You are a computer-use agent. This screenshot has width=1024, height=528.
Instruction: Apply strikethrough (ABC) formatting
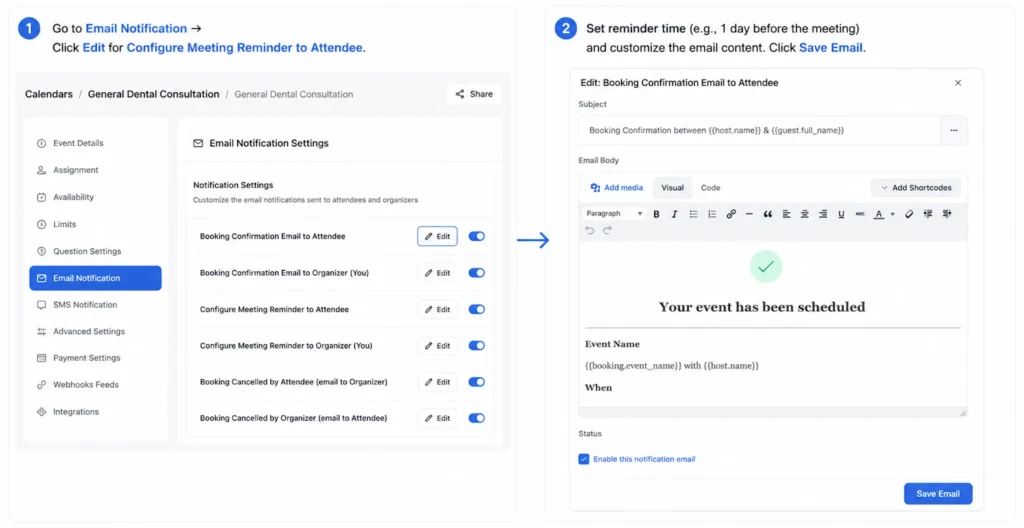coord(860,214)
